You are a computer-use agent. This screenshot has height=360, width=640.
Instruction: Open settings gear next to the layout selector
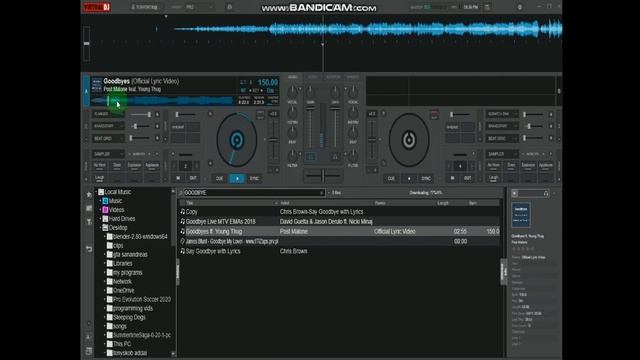pos(229,7)
